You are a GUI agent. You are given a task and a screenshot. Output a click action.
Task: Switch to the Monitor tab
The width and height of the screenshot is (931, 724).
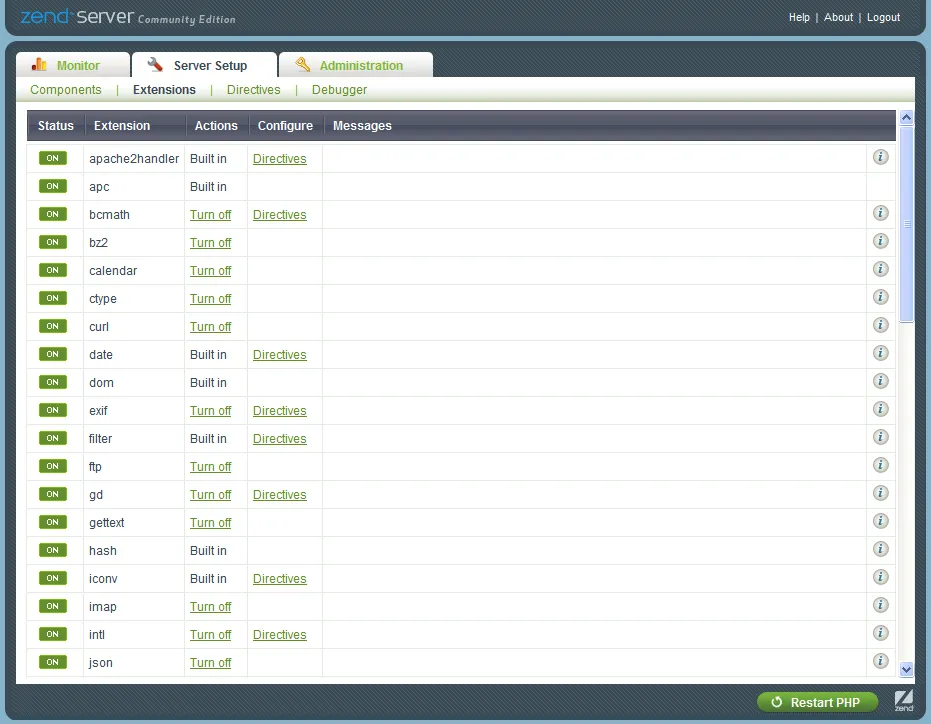click(x=72, y=65)
